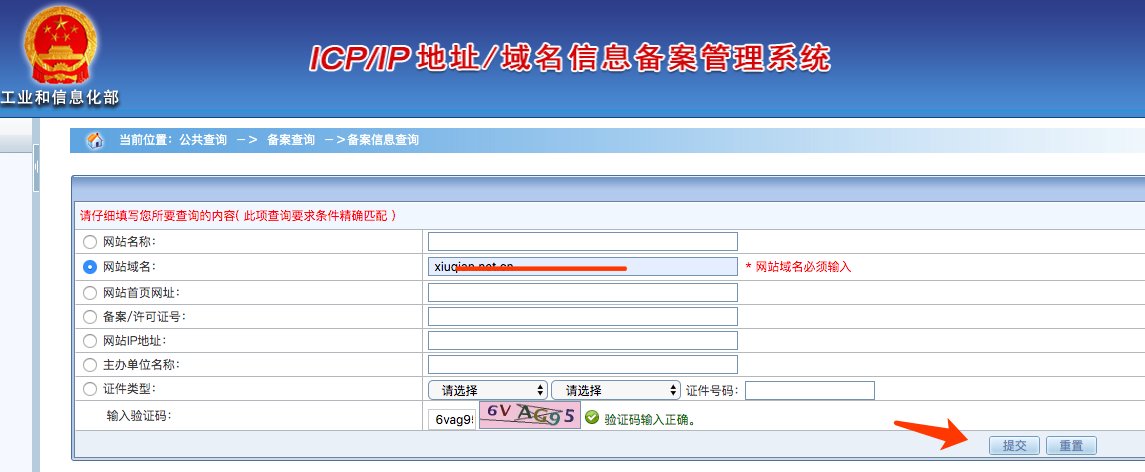
Task: Click the 工业和信息化部 text under emblem
Action: click(x=59, y=98)
